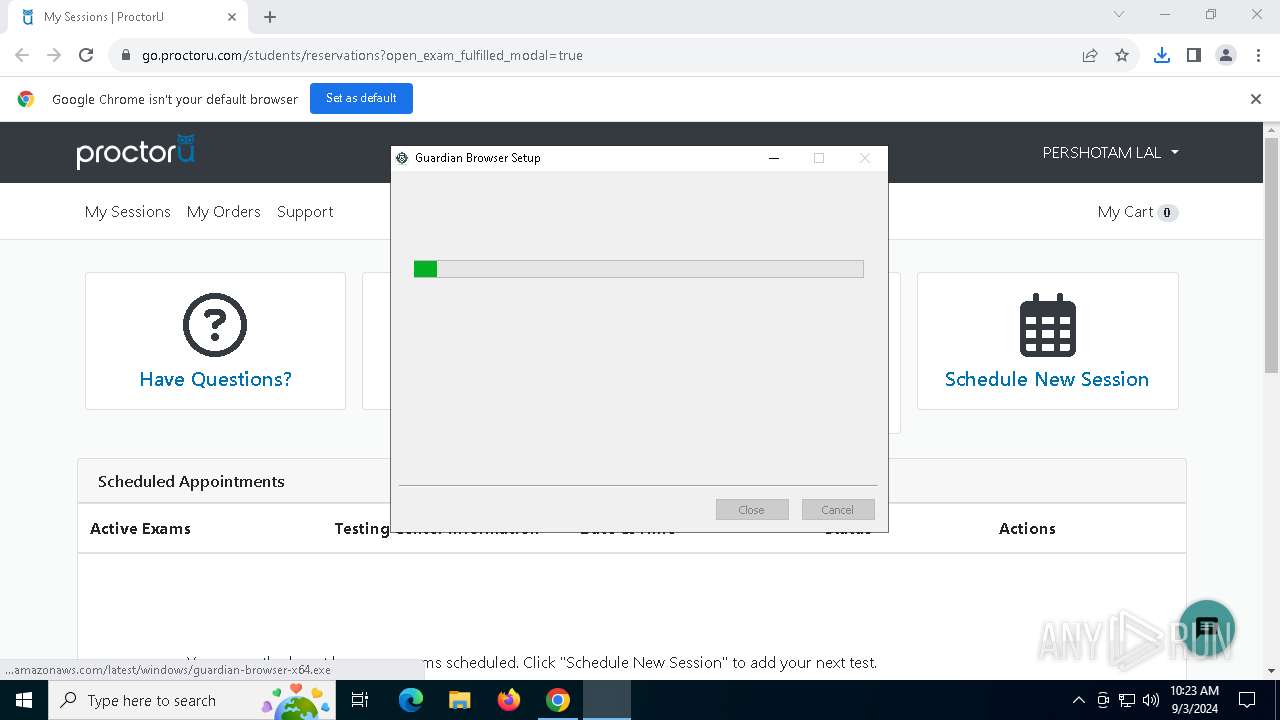Minimize the Guardian Browser Setup window
The image size is (1280, 720).
coord(774,158)
